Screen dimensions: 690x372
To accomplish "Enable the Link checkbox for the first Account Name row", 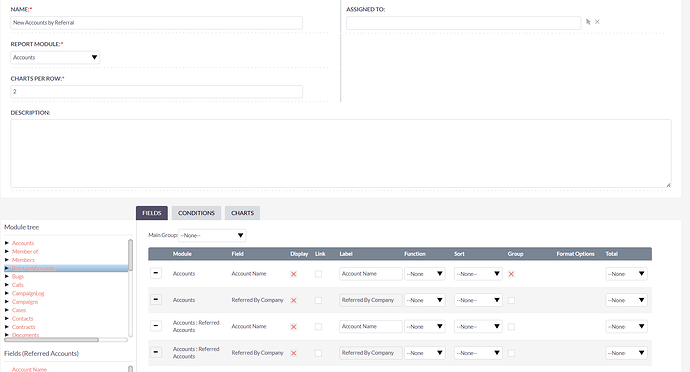I will pos(318,274).
